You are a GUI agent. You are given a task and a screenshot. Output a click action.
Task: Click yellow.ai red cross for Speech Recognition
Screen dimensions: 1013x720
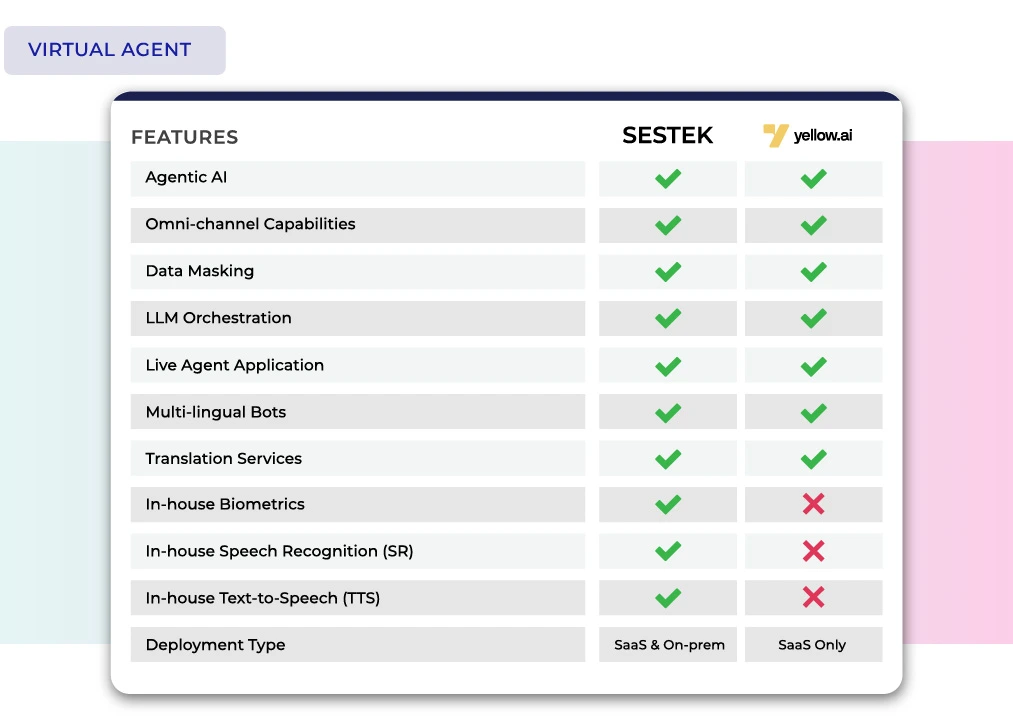[x=813, y=551]
